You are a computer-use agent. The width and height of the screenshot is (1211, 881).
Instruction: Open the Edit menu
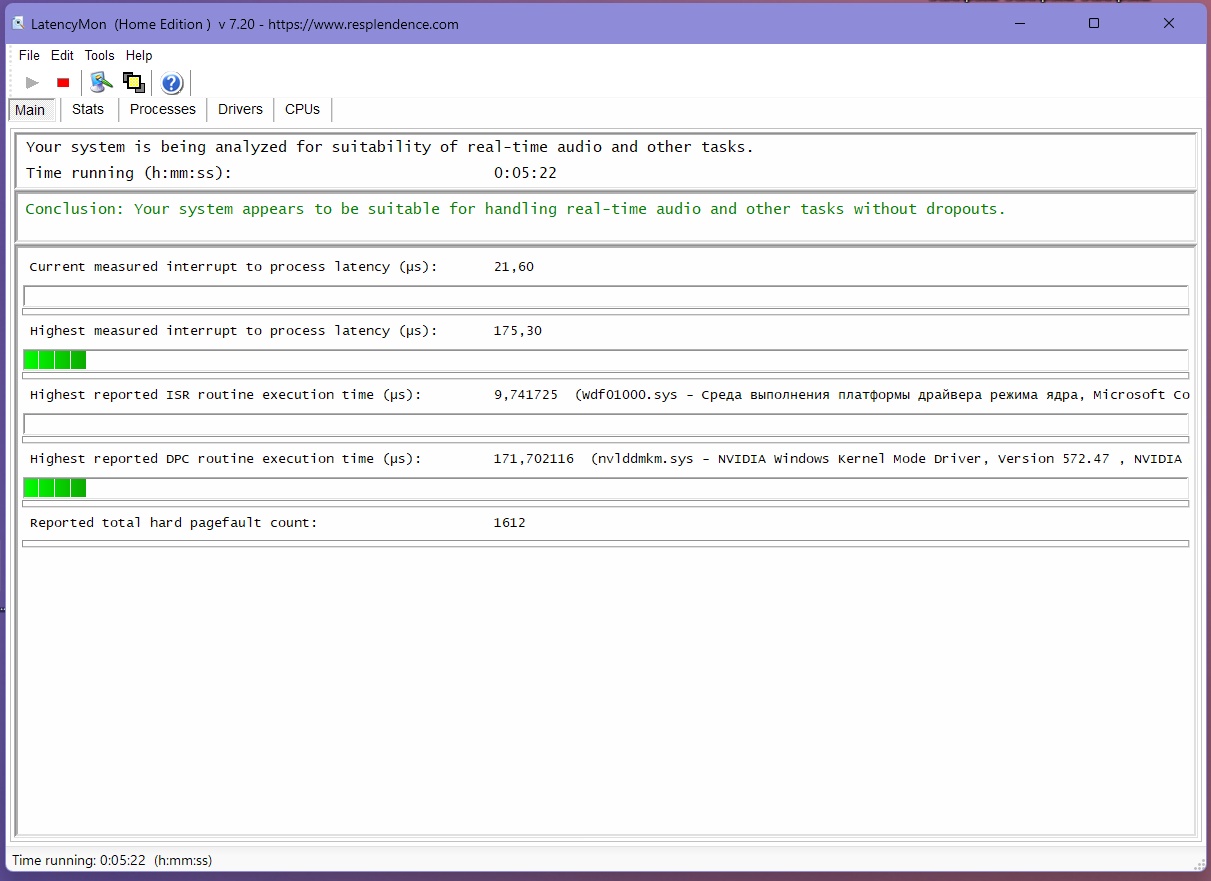[x=62, y=56]
